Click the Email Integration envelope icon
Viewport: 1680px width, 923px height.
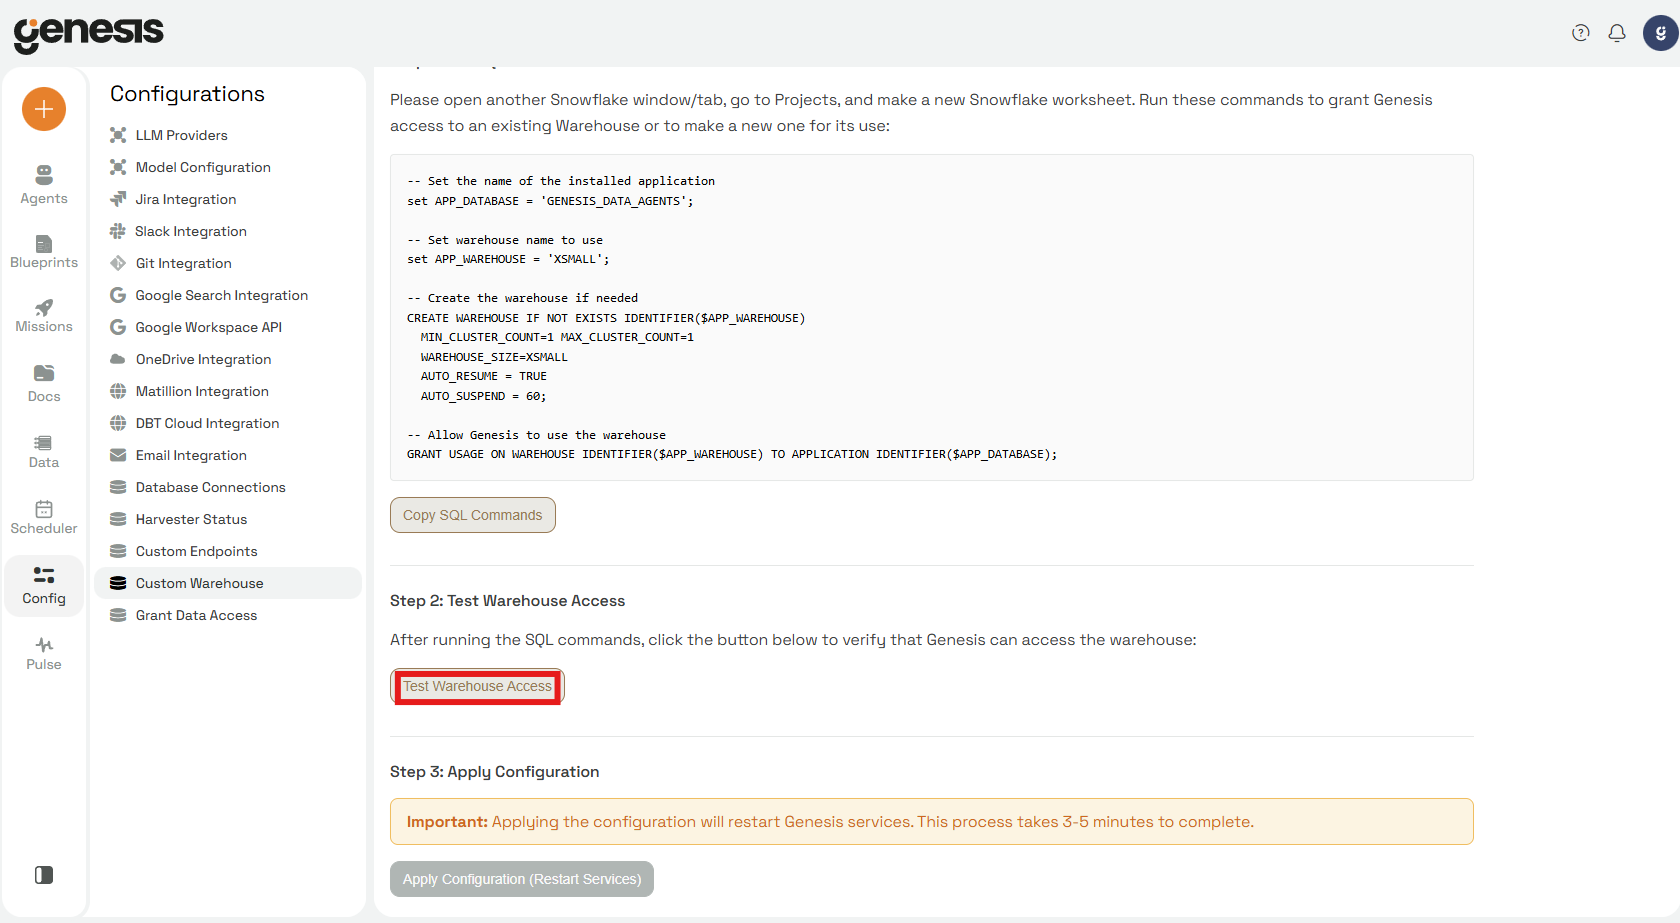[x=118, y=455]
